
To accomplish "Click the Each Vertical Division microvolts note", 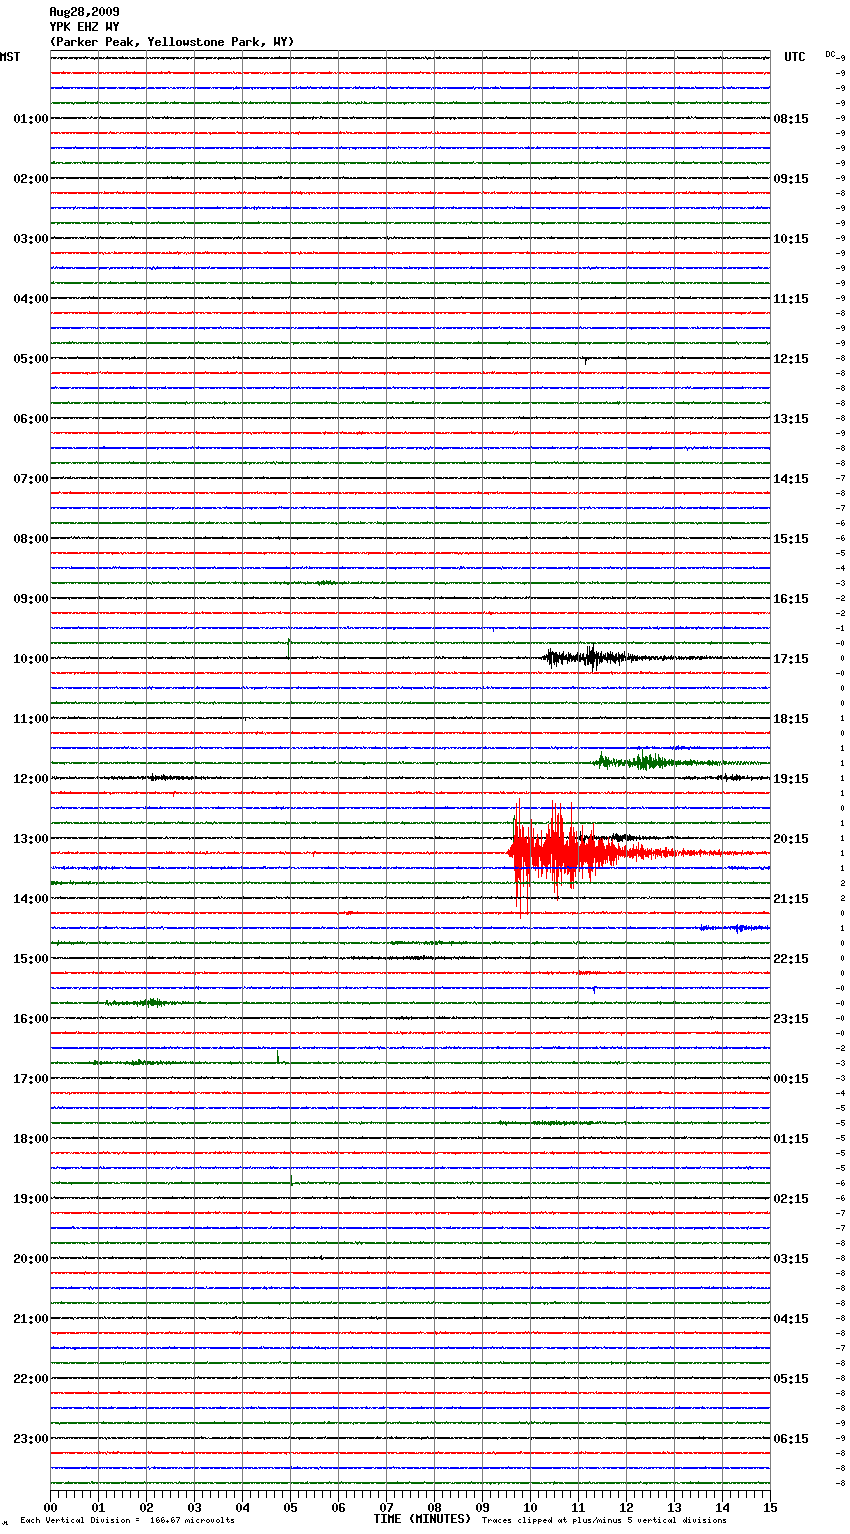I will tap(128, 1521).
